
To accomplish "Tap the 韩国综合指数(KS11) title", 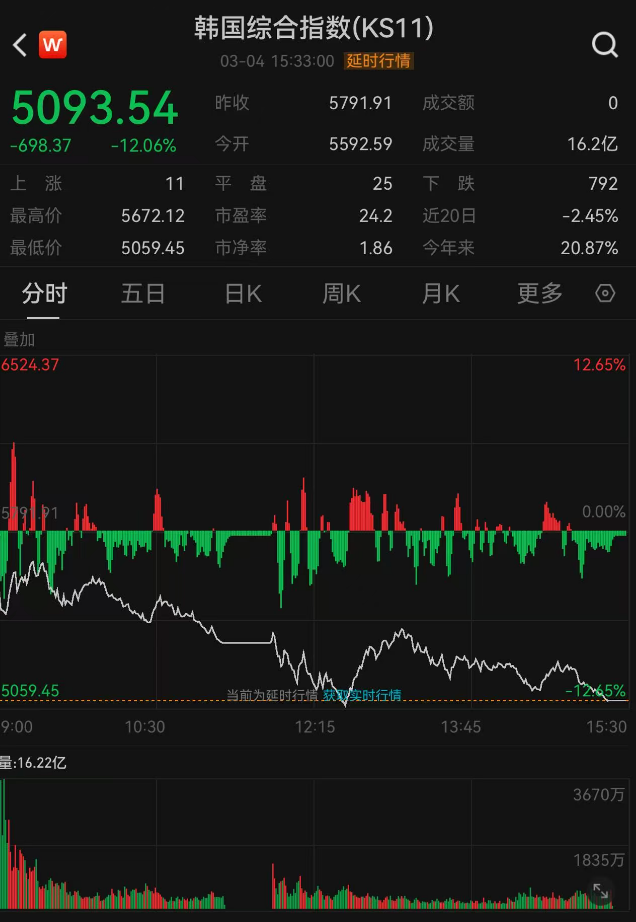I will click(x=314, y=28).
